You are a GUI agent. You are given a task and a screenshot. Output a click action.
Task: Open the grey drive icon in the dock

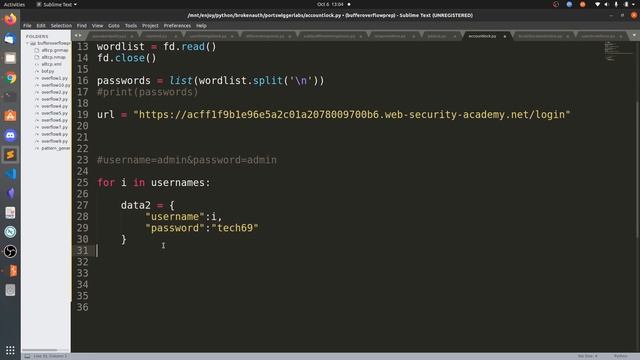(x=10, y=290)
